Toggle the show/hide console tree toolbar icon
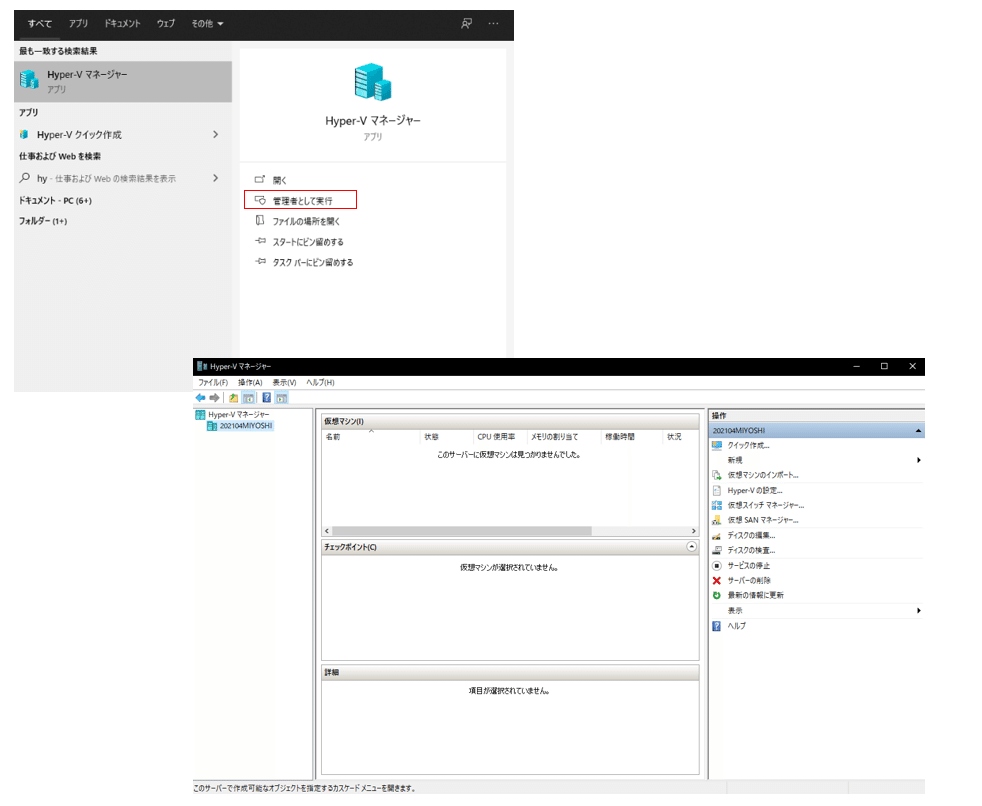Viewport: 982px width, 806px height. click(x=249, y=398)
